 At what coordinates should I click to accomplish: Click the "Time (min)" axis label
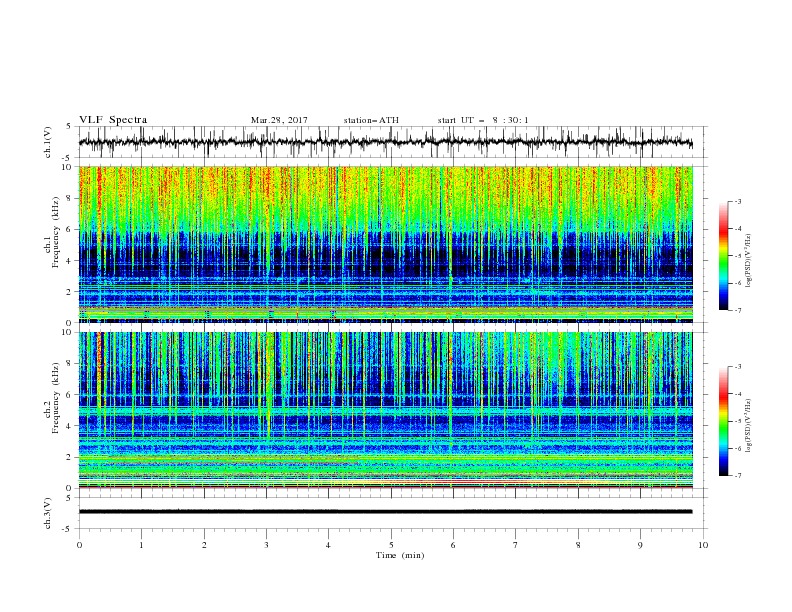pos(400,555)
